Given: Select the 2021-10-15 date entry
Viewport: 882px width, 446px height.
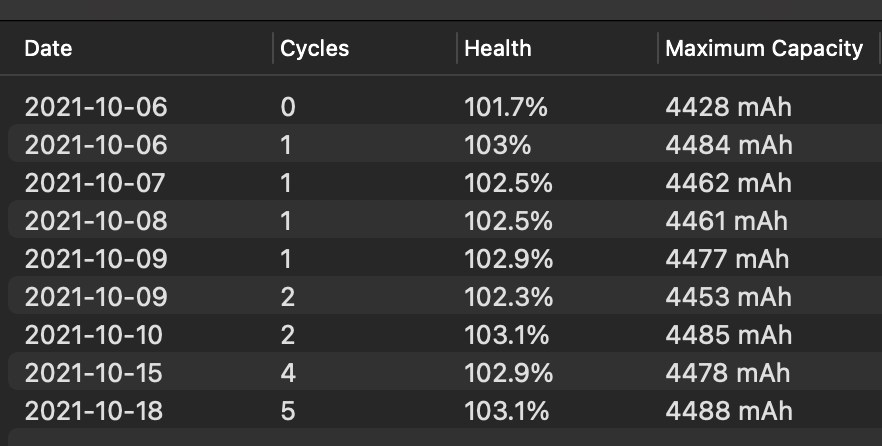Looking at the screenshot, I should (95, 373).
